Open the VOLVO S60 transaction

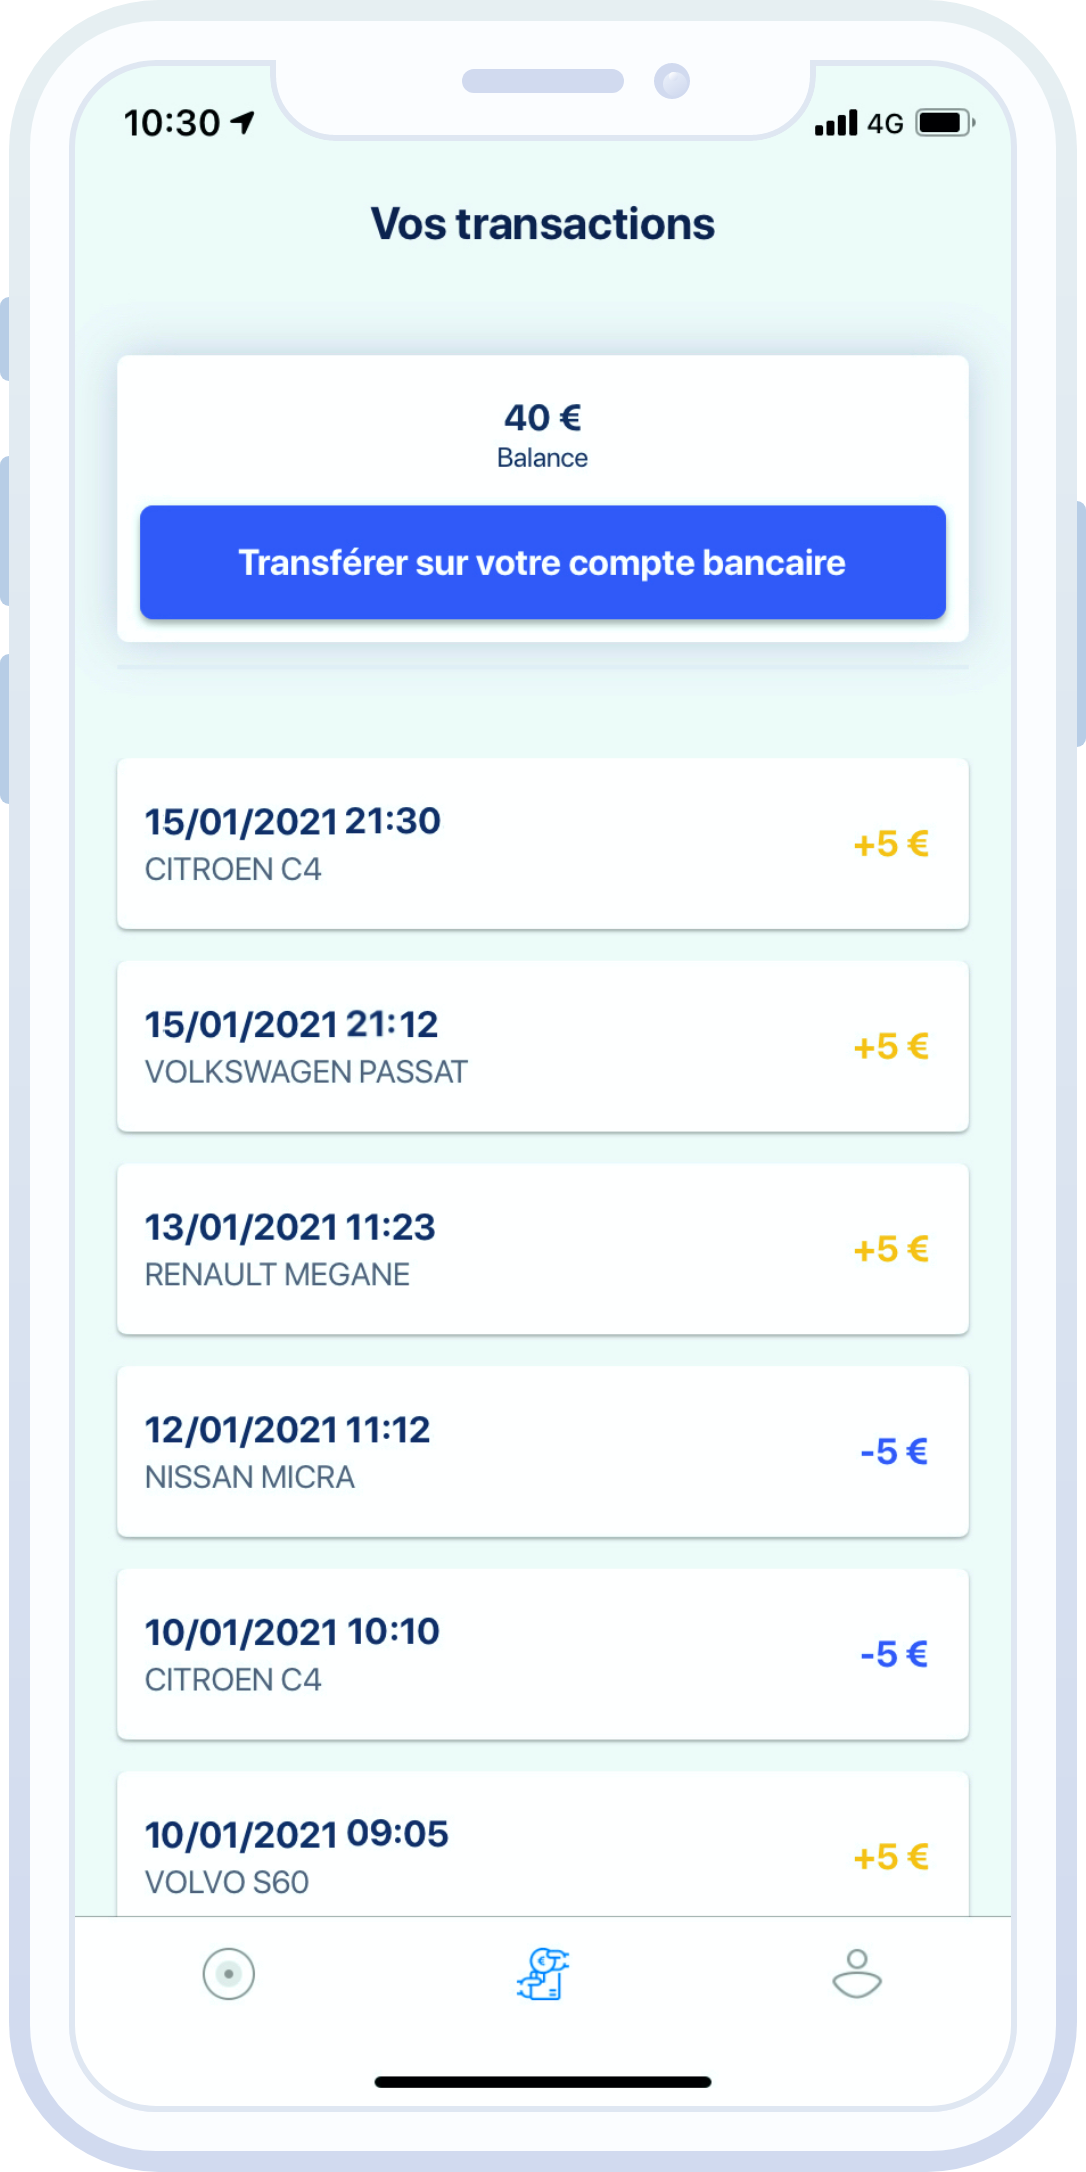pos(543,1850)
